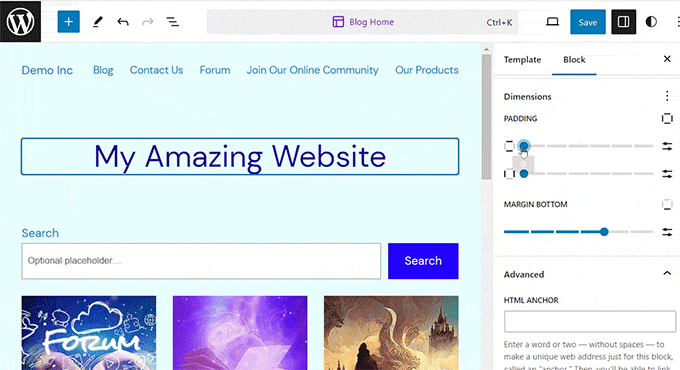Click the horizontal padding slider thumb
Screen dimensions: 680x370
(x=524, y=174)
